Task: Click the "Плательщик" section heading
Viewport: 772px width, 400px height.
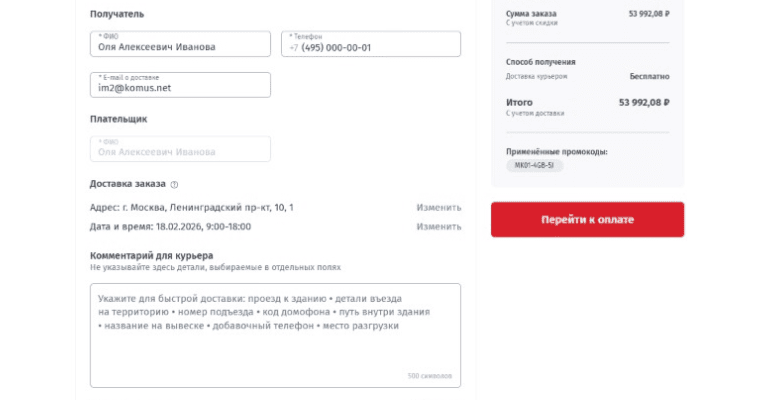Action: pyautogui.click(x=118, y=119)
